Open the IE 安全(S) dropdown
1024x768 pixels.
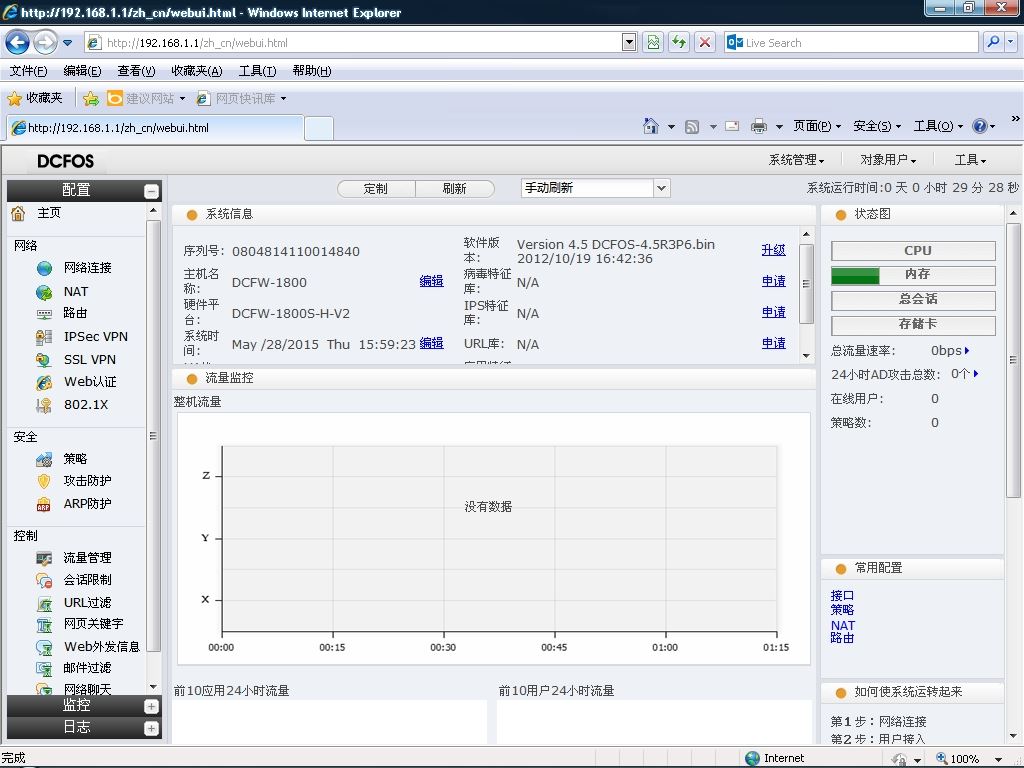coord(877,126)
